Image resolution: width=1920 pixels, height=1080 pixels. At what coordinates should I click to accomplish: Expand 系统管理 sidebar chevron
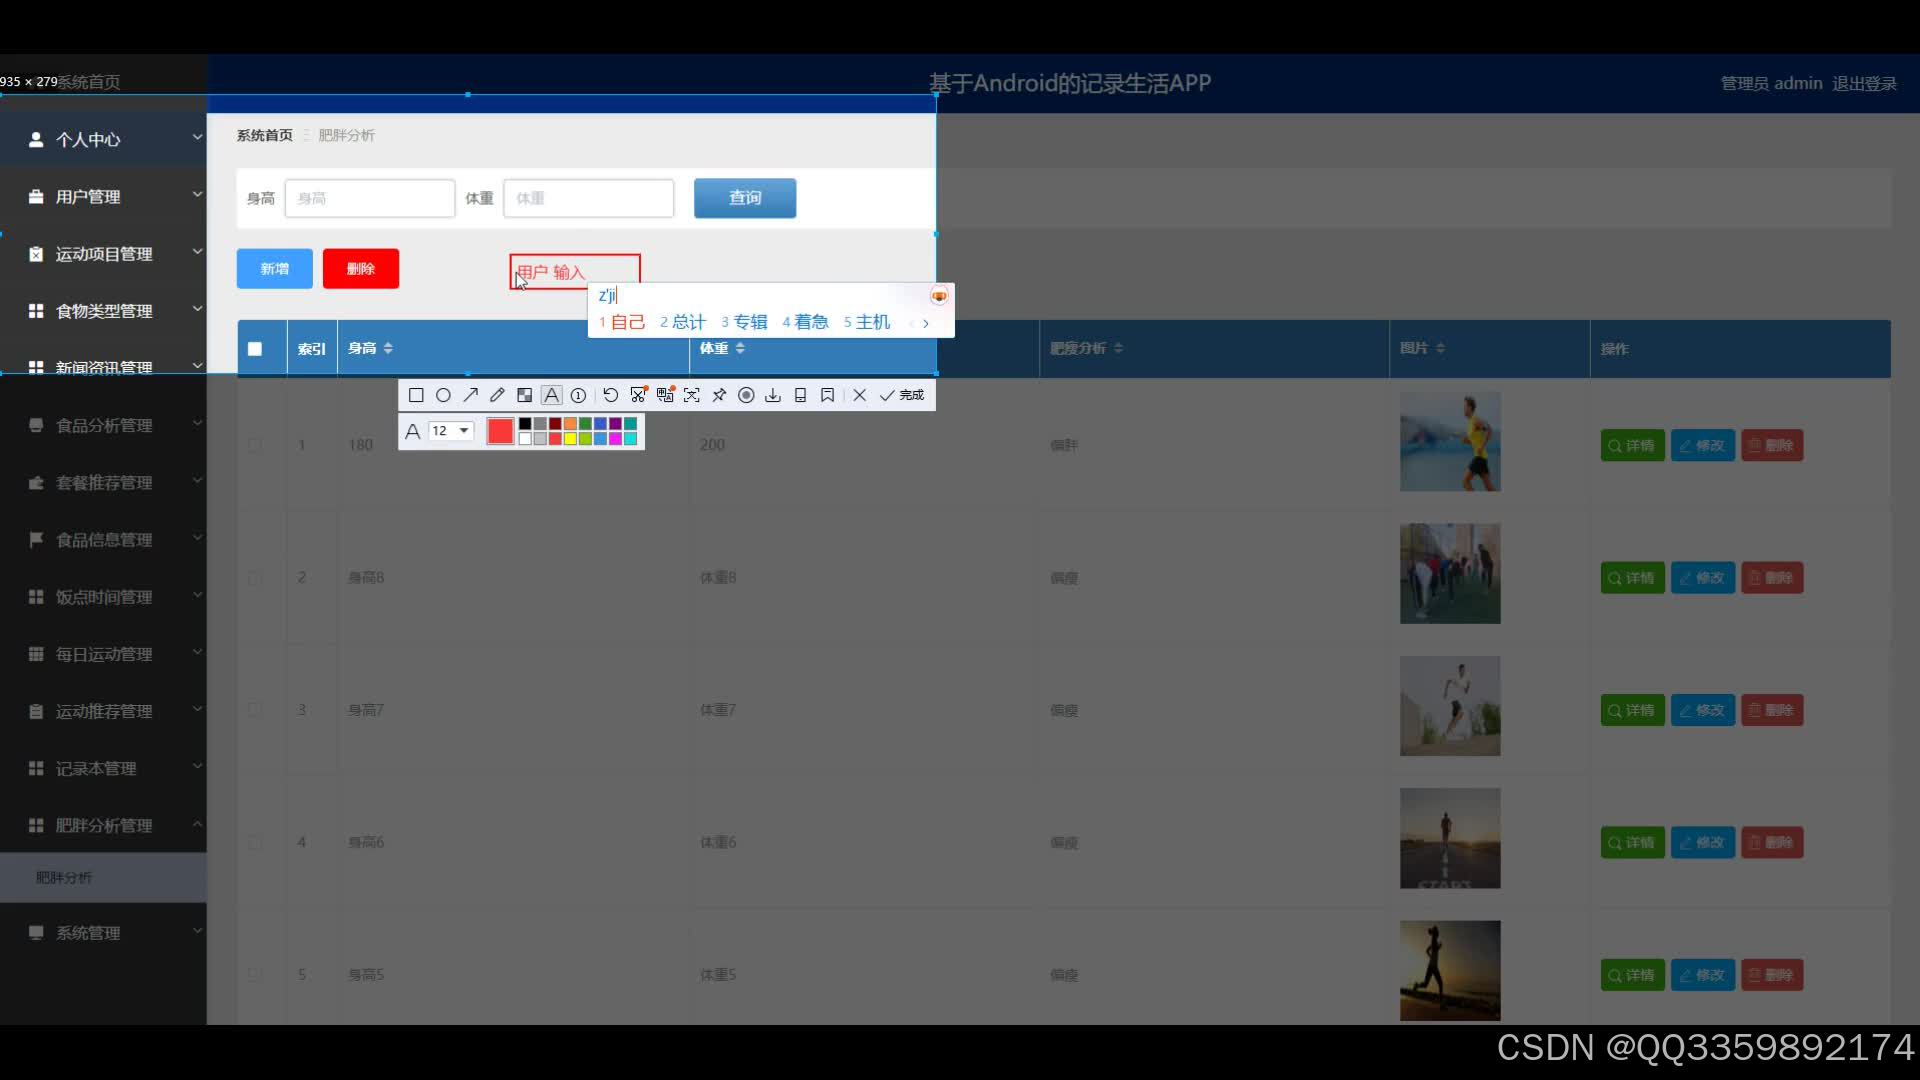(197, 931)
